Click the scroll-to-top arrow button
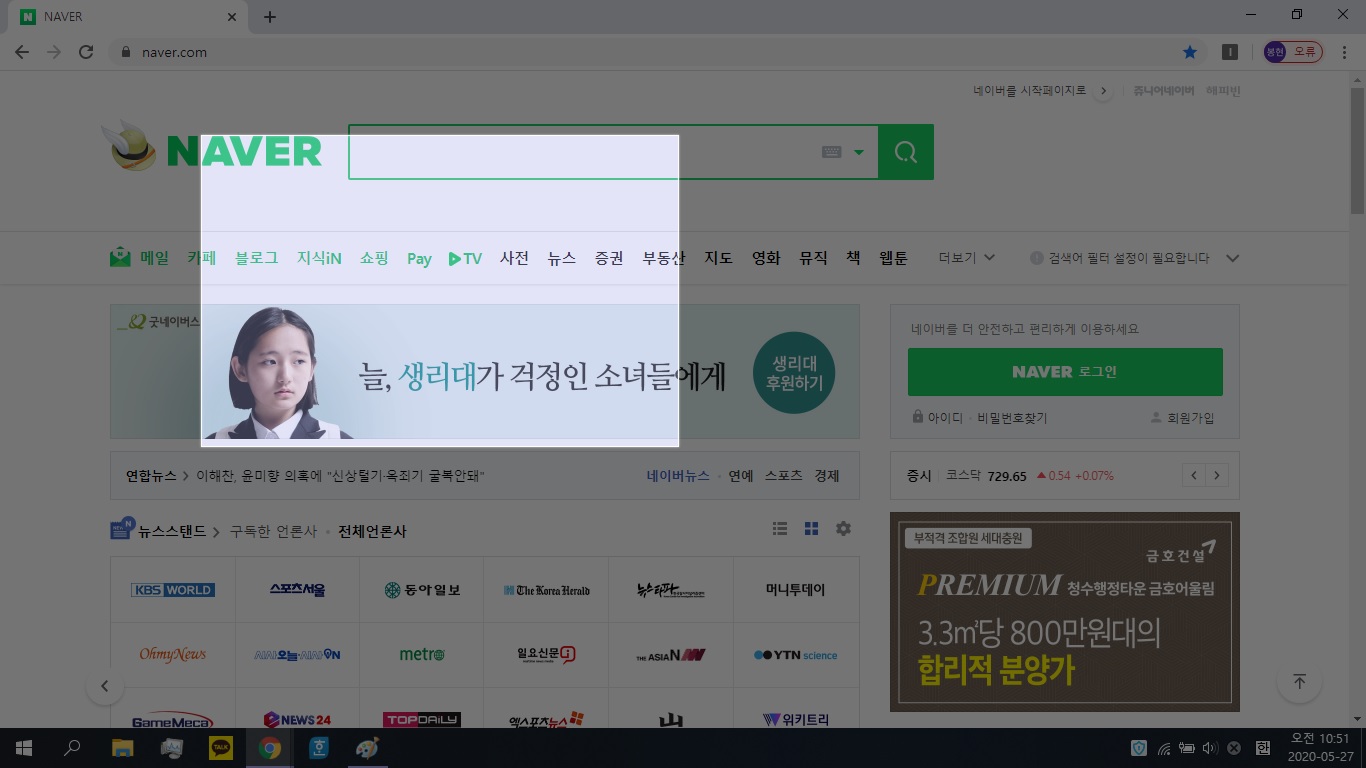 pyautogui.click(x=1299, y=682)
